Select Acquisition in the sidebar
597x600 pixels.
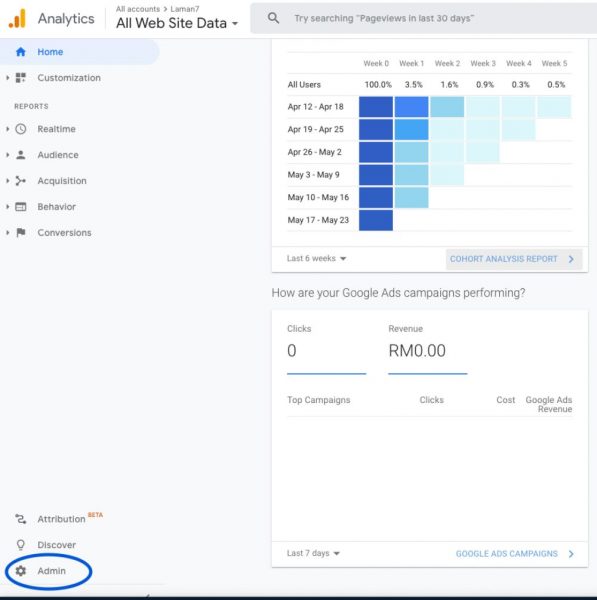[62, 181]
